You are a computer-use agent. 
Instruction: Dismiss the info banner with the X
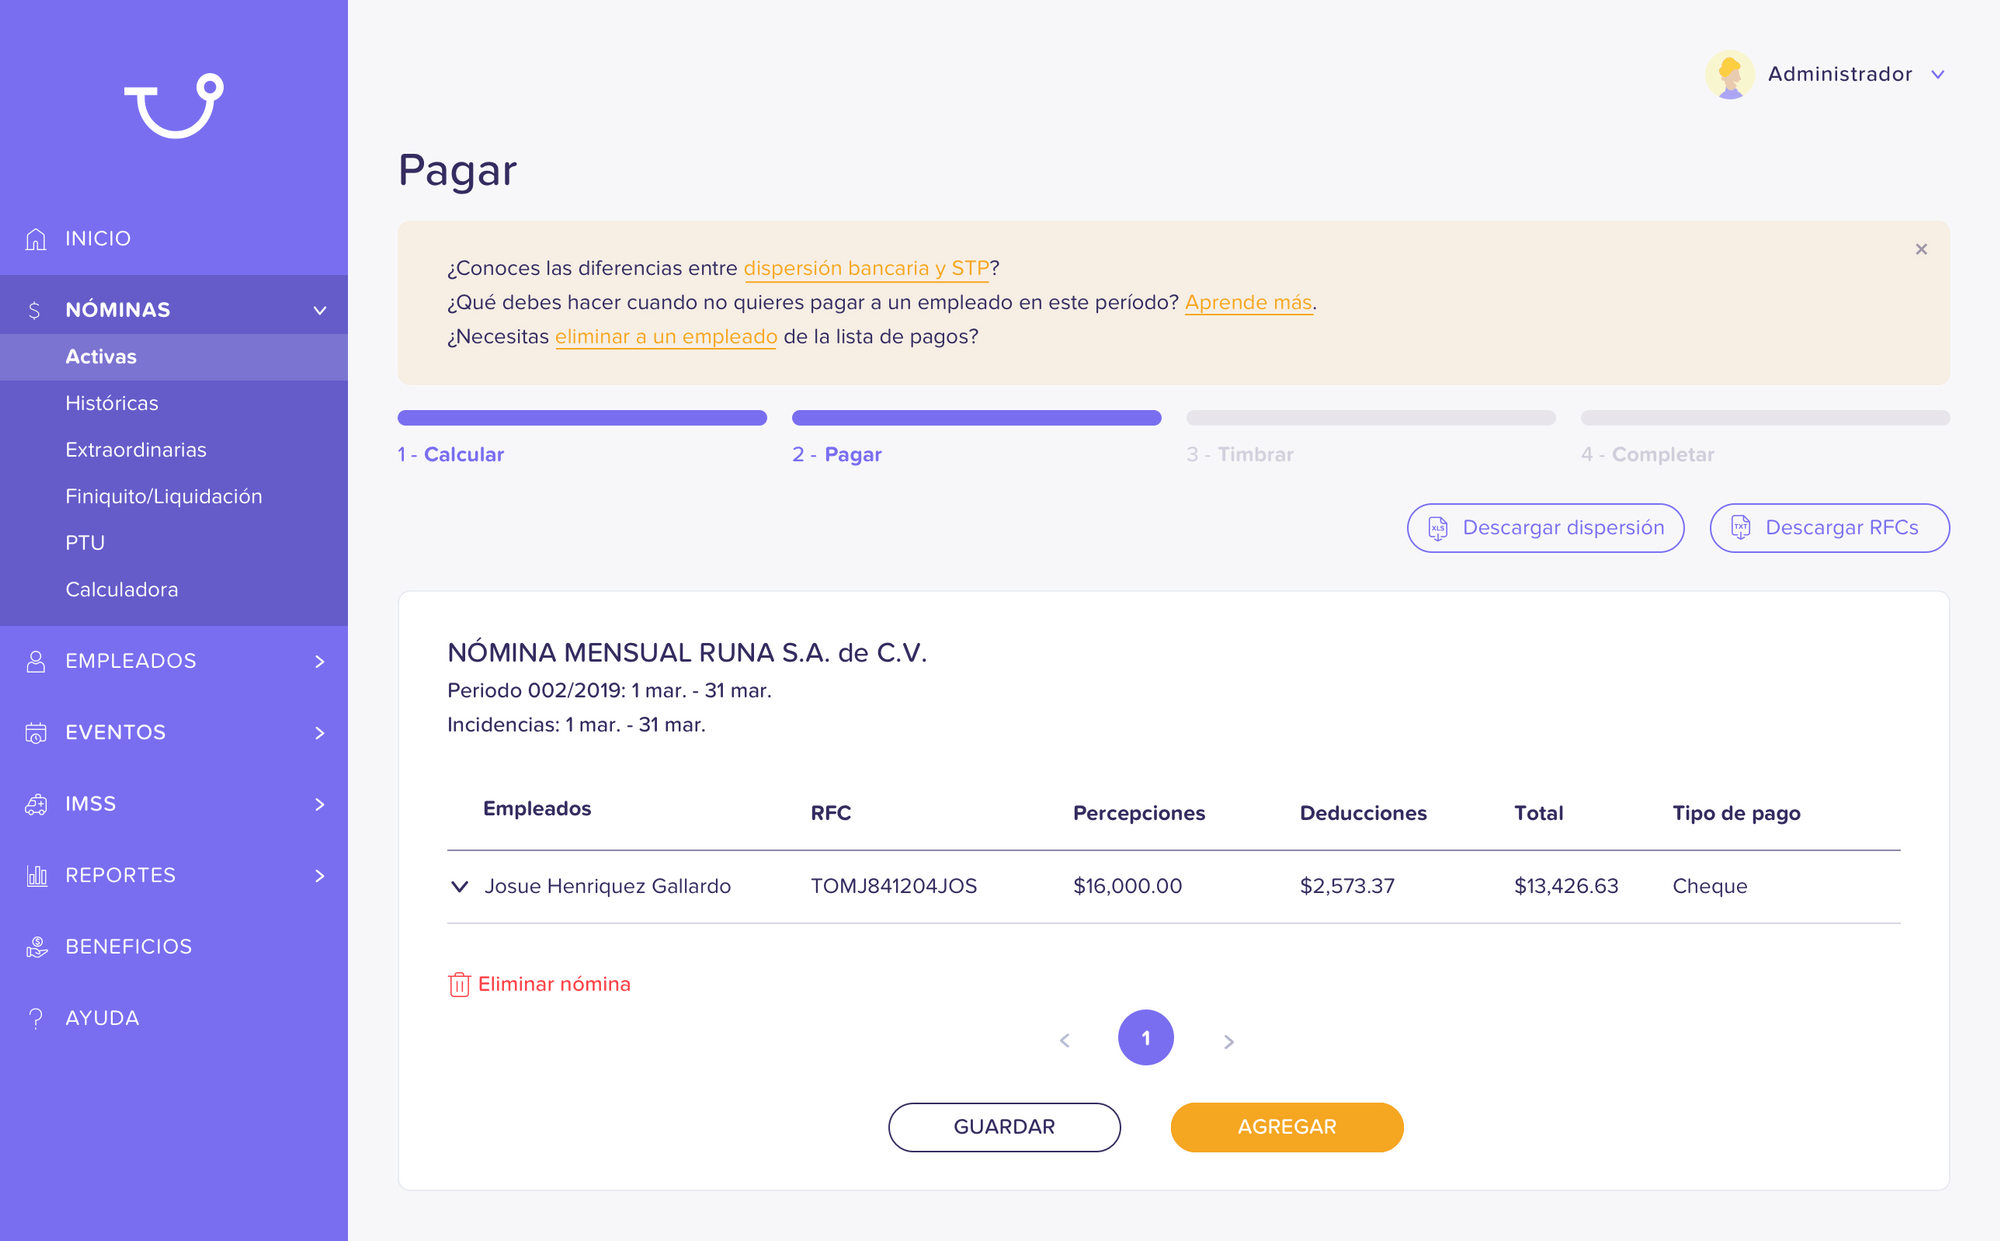tap(1921, 249)
